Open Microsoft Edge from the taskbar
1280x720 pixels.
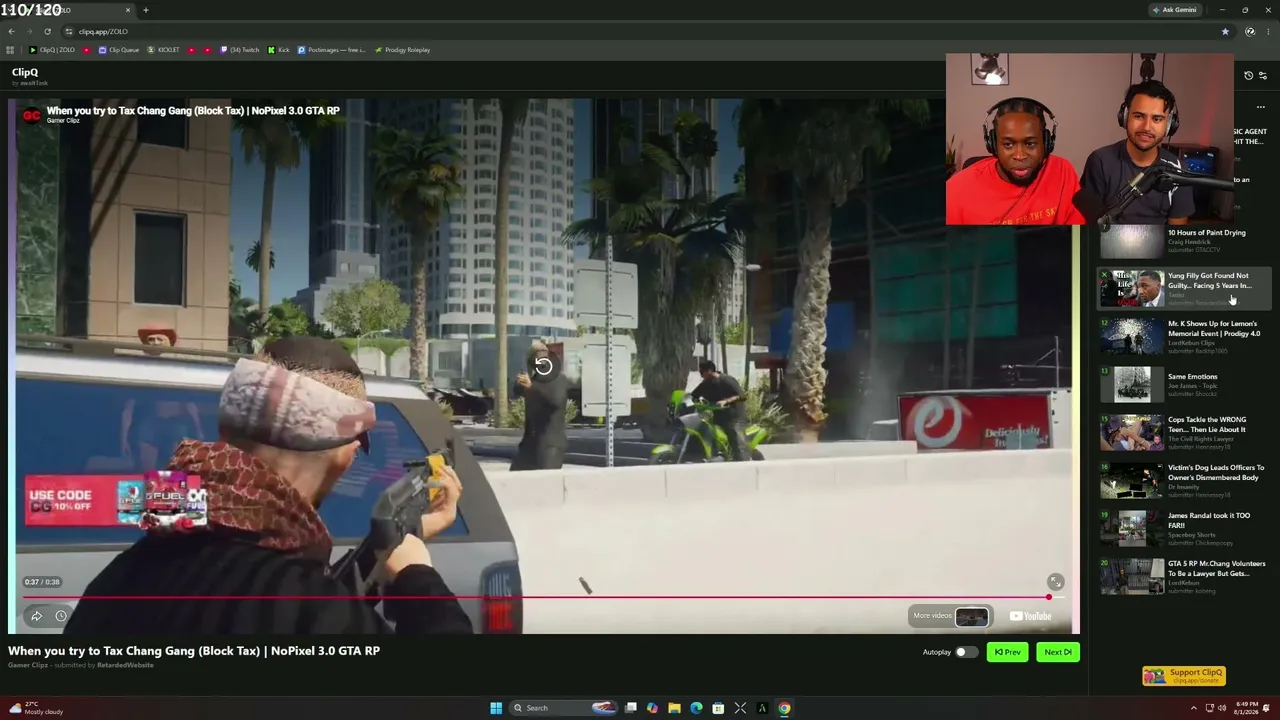pyautogui.click(x=696, y=708)
